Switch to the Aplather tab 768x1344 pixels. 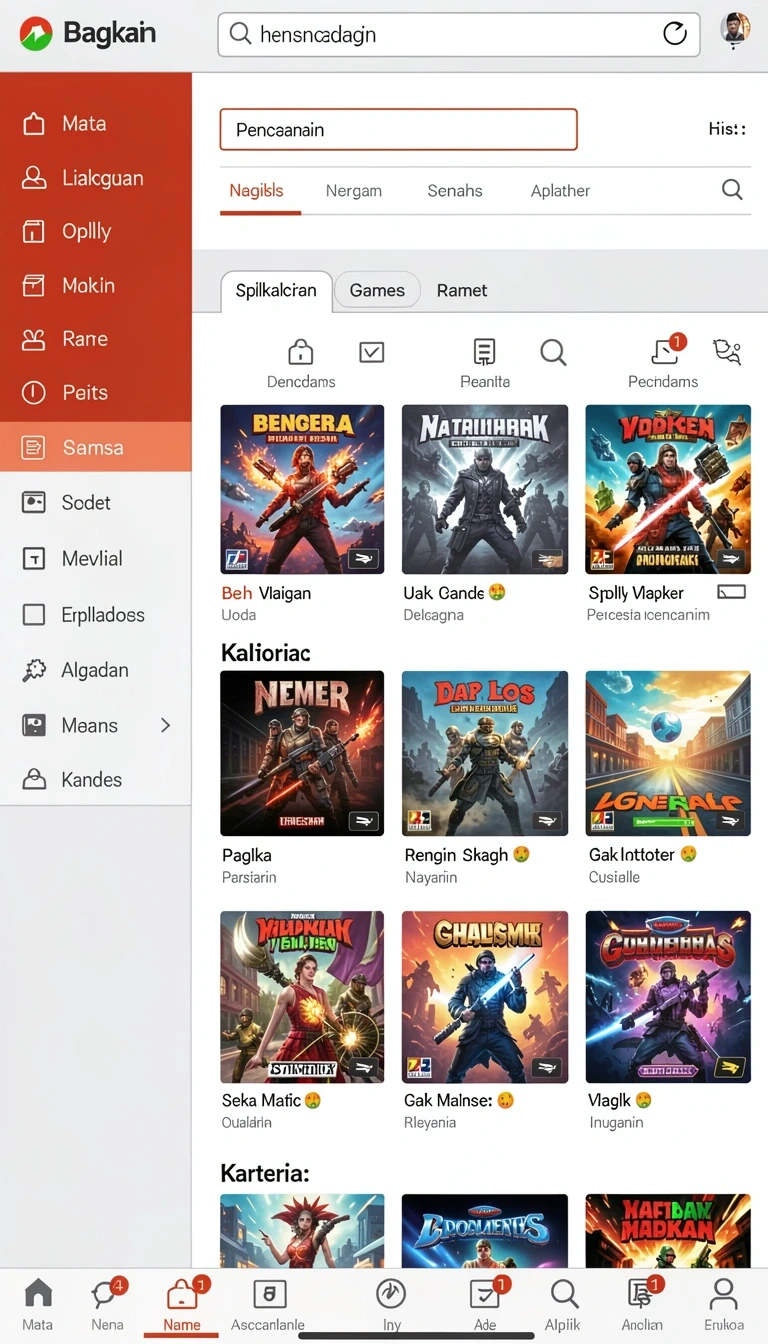560,190
